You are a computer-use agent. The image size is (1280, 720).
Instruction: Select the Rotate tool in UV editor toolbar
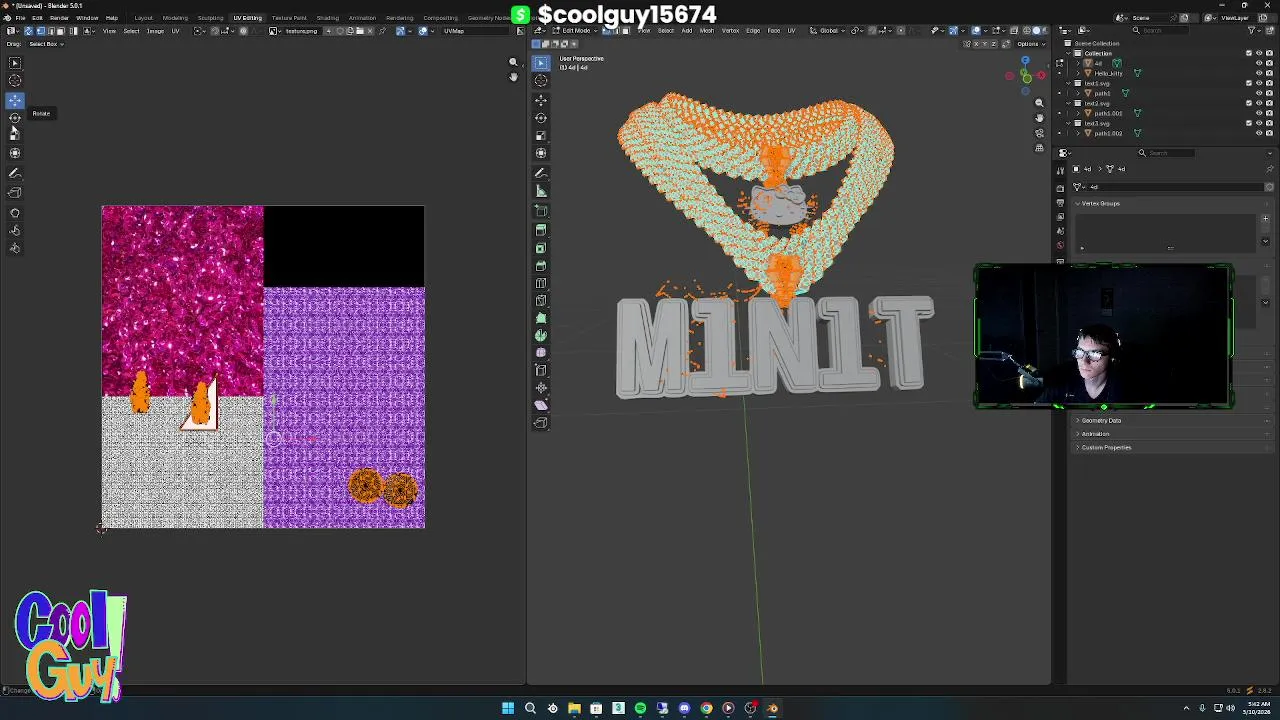[x=15, y=117]
